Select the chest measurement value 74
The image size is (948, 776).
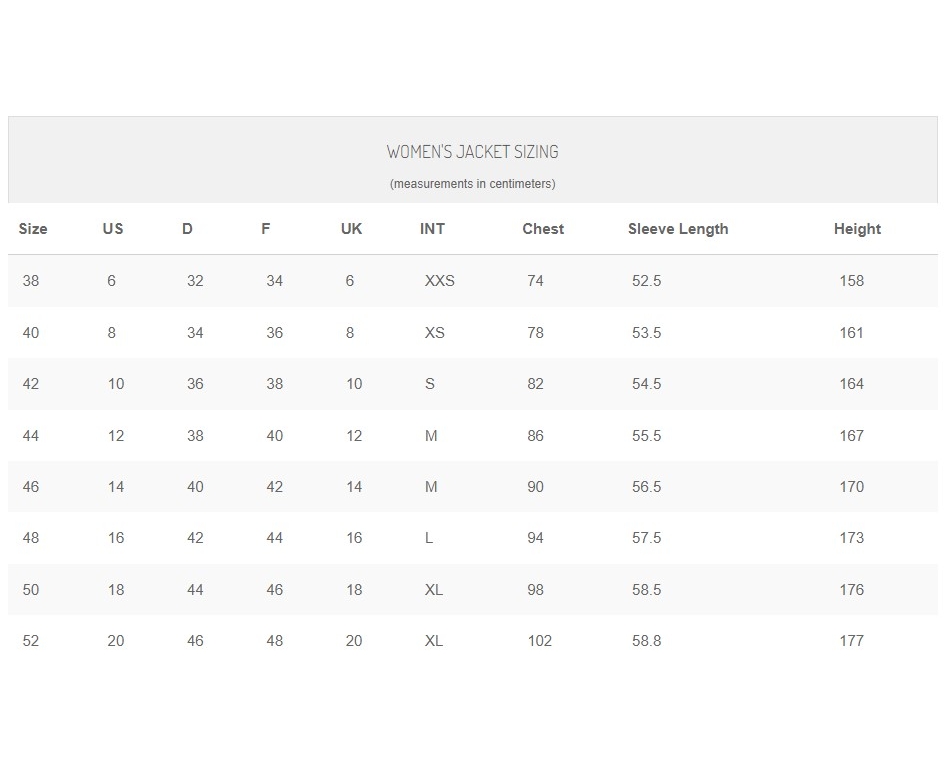(535, 281)
